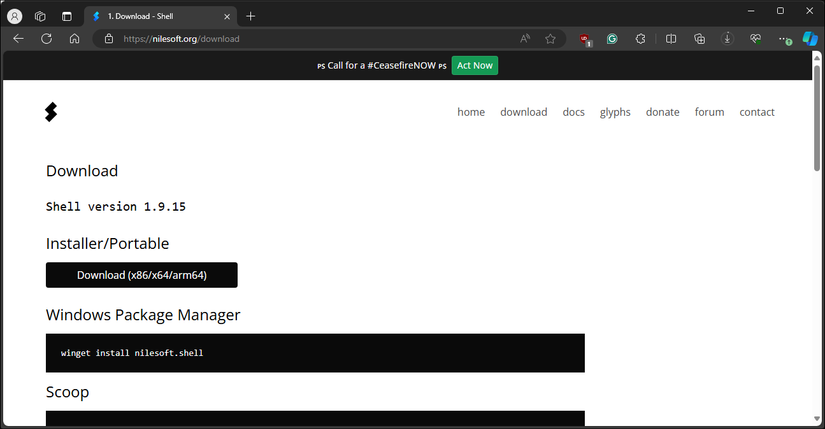The width and height of the screenshot is (825, 429).
Task: View site information lock icon
Action: coord(109,38)
